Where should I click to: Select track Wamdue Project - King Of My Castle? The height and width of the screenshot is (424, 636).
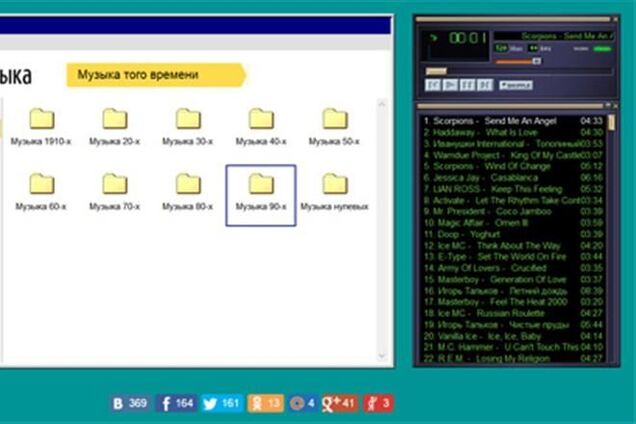coord(513,155)
